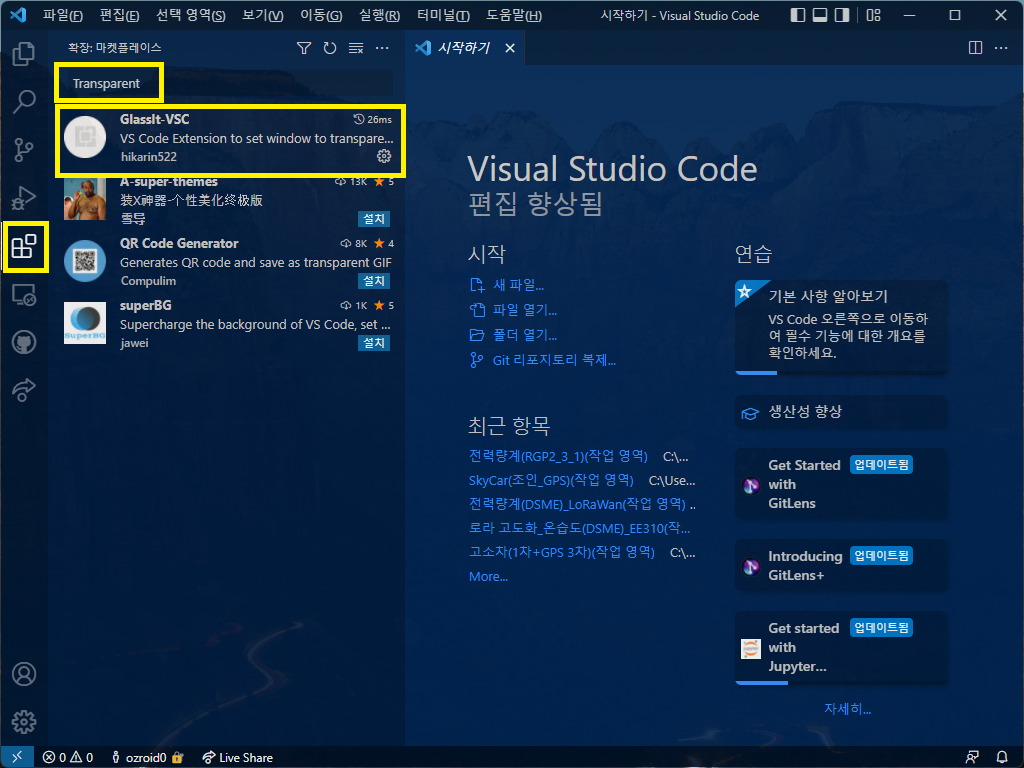Open the feedback icon in the status bar
Viewport: 1024px width, 768px height.
(972, 757)
